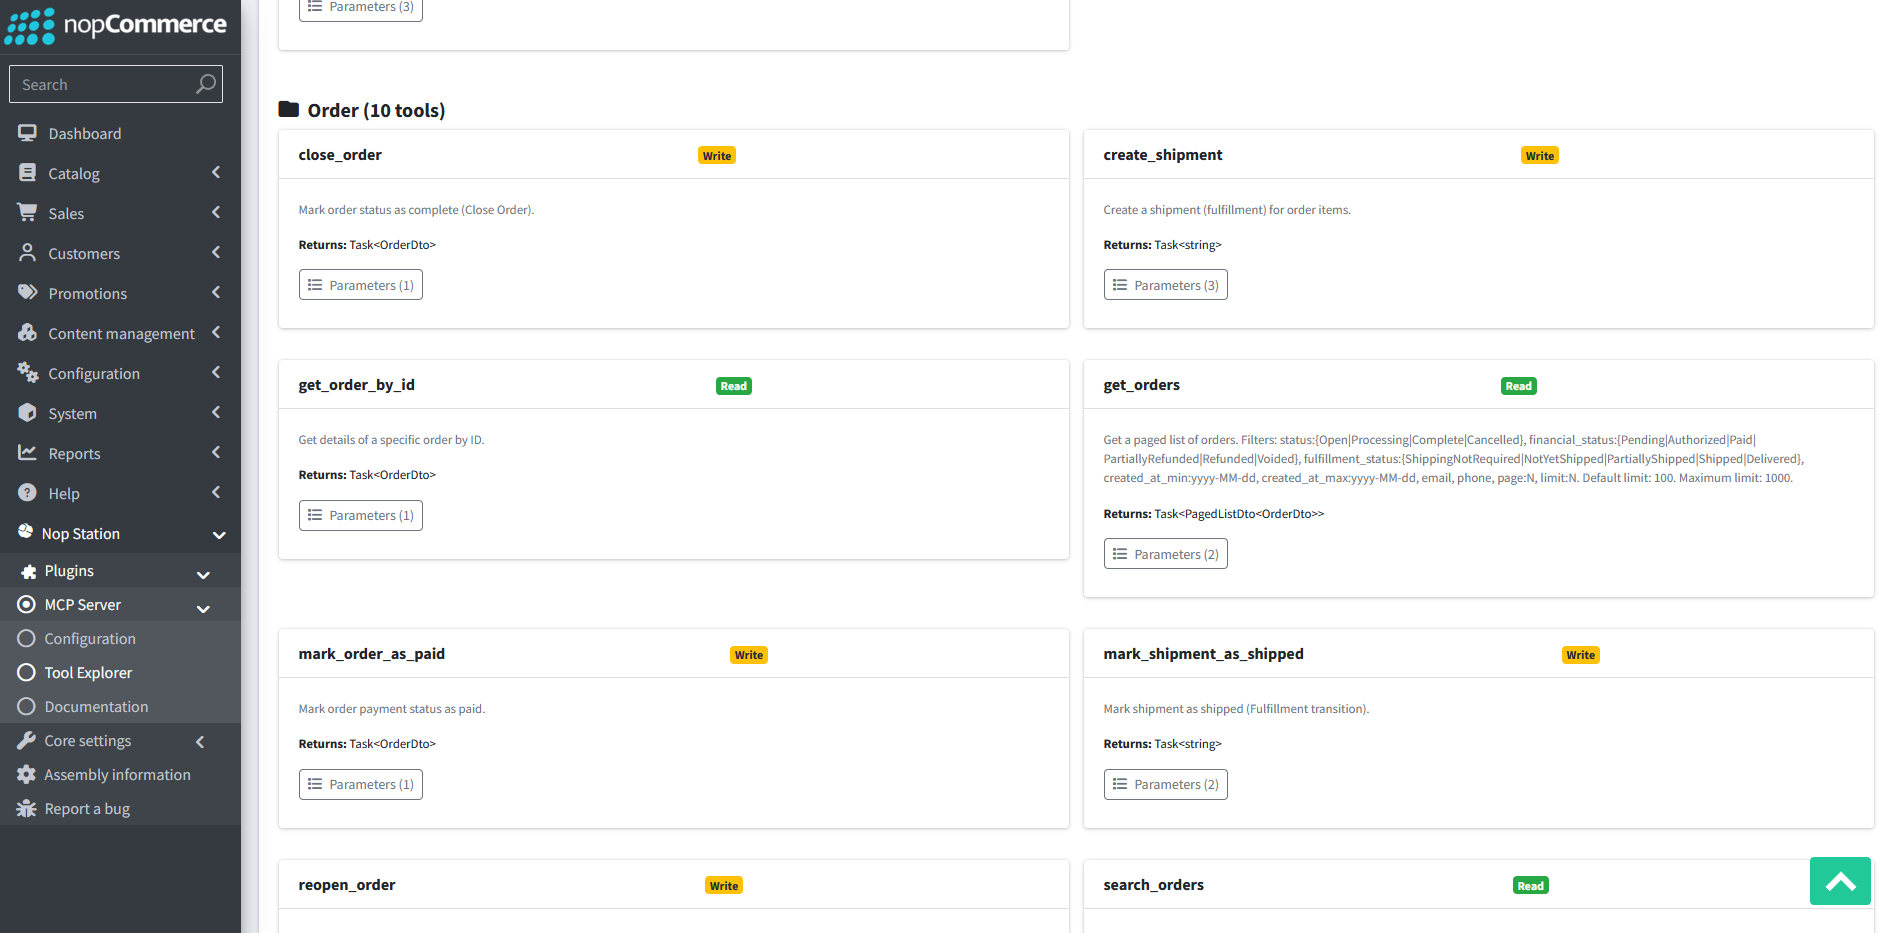Image resolution: width=1894 pixels, height=933 pixels.
Task: Click the topmost Parameters (3) button
Action: 361,9
